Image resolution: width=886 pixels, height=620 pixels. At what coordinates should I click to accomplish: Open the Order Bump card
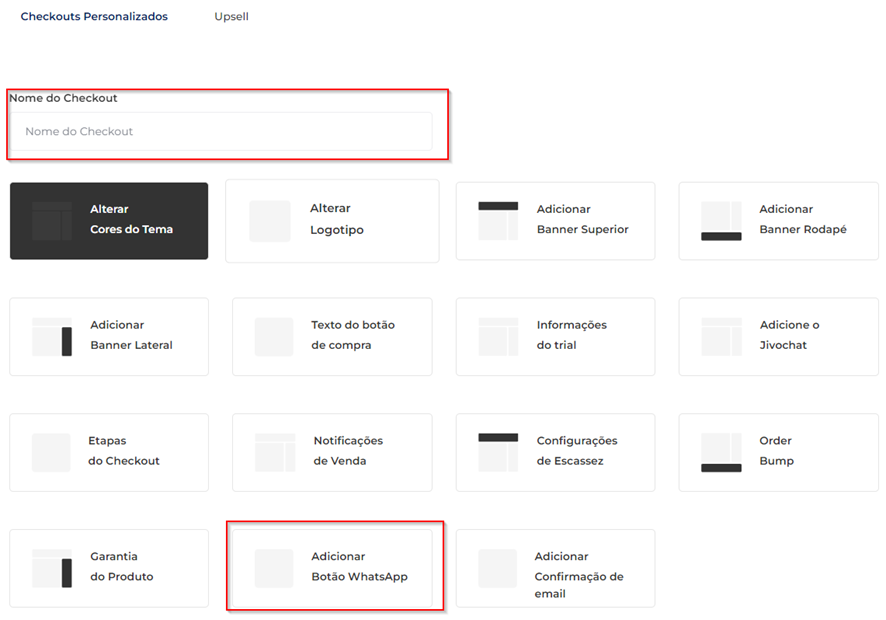(x=779, y=453)
